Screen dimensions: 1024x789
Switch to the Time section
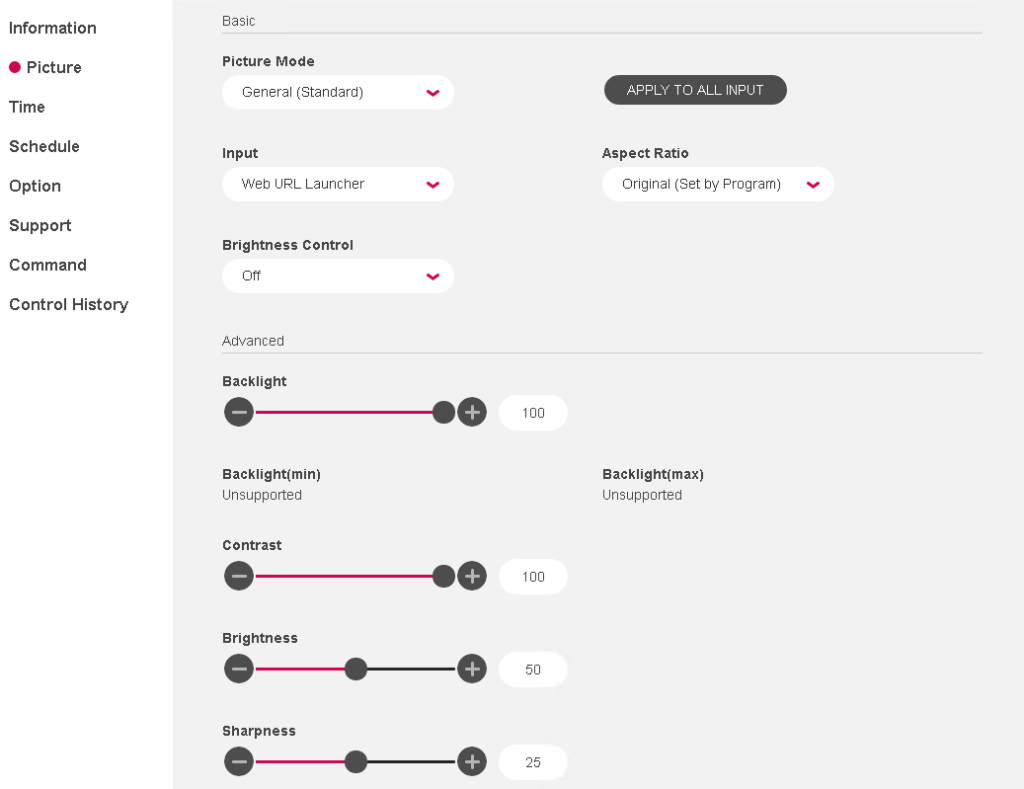click(26, 107)
